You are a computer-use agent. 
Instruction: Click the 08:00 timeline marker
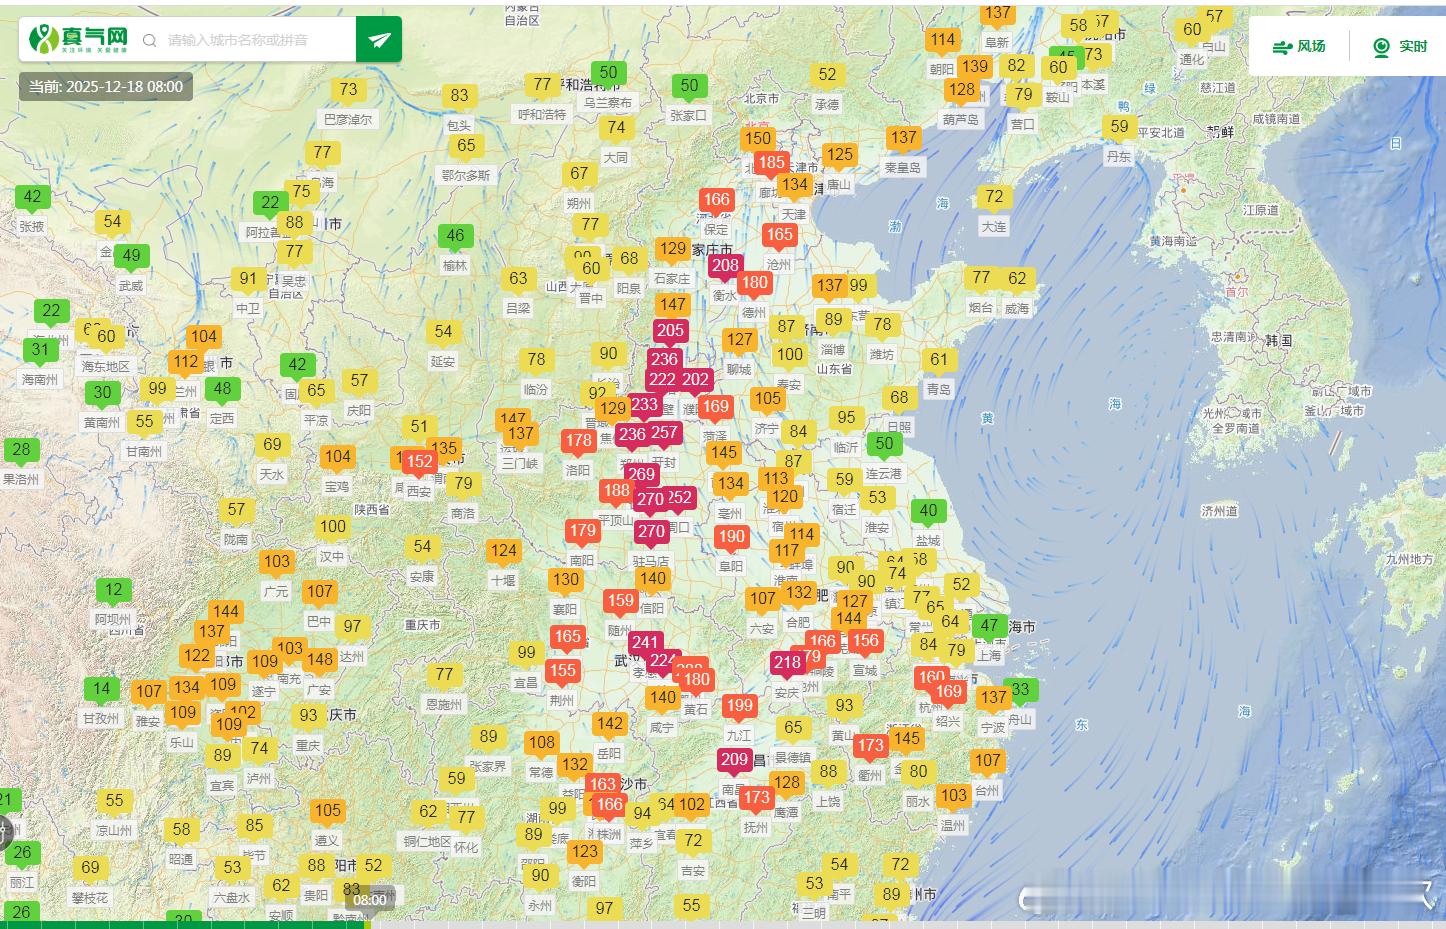click(x=370, y=899)
